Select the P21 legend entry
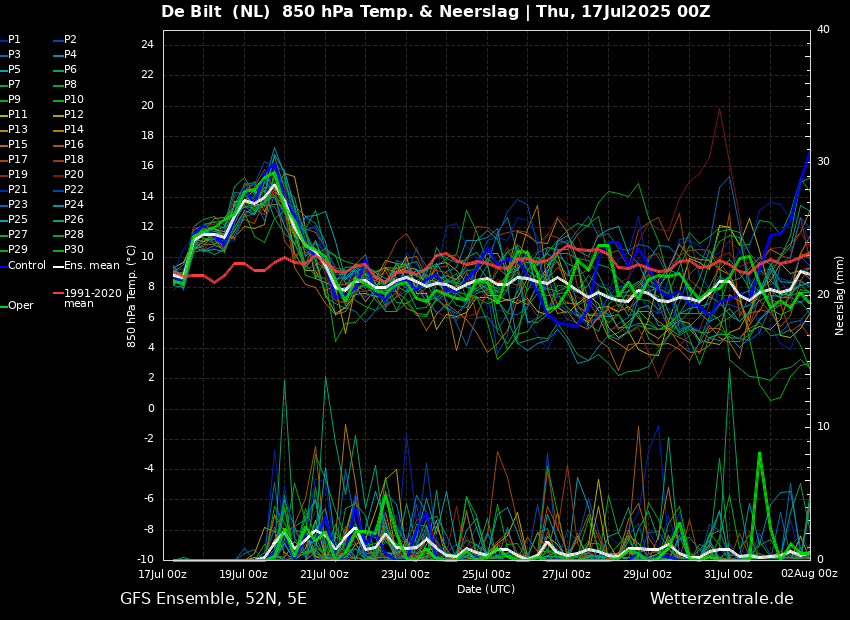850x620 pixels. [x=14, y=190]
